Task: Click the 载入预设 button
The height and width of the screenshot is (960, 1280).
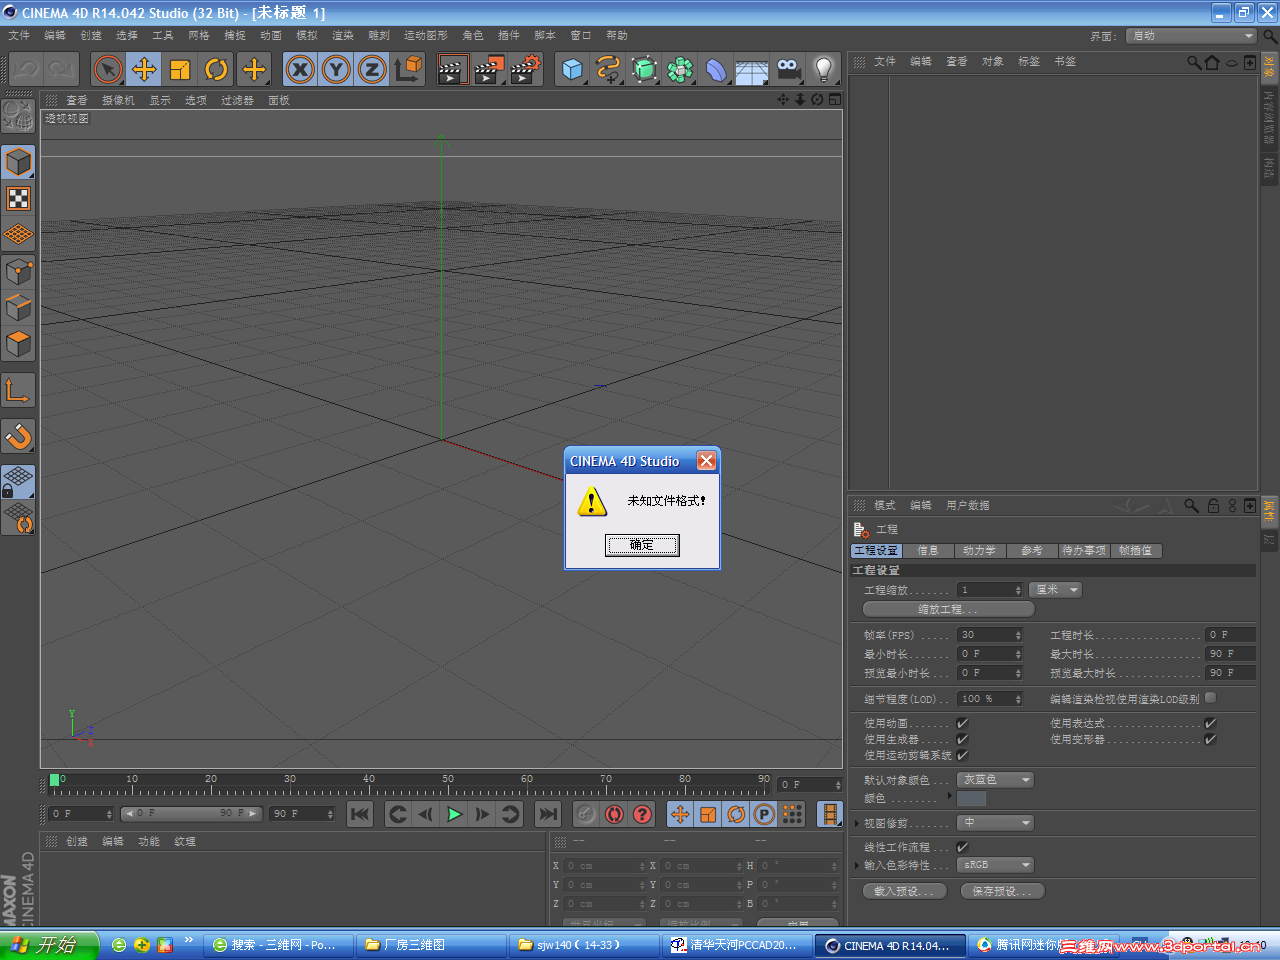Action: [904, 891]
